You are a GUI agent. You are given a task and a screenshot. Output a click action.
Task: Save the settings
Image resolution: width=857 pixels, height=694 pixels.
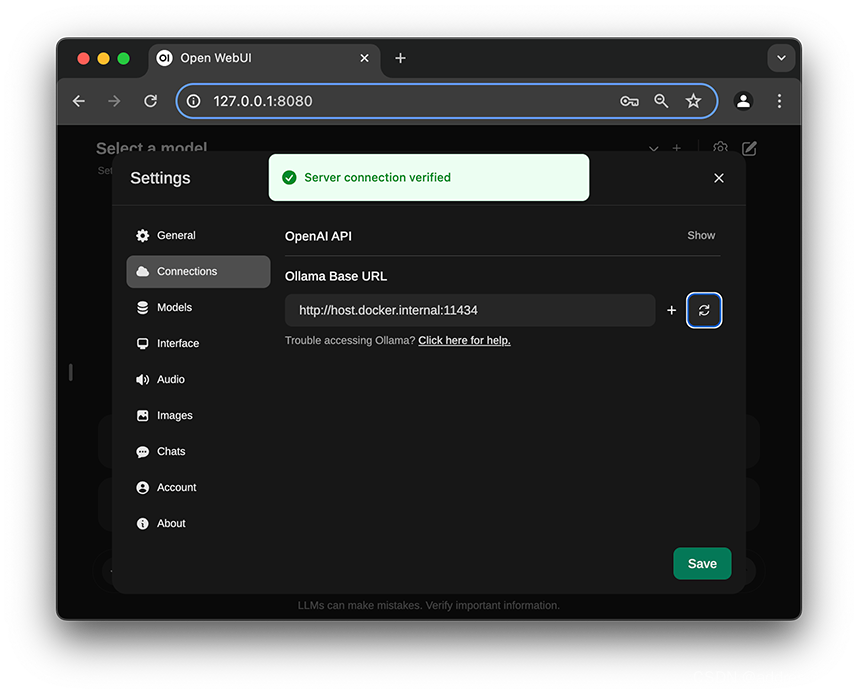702,563
